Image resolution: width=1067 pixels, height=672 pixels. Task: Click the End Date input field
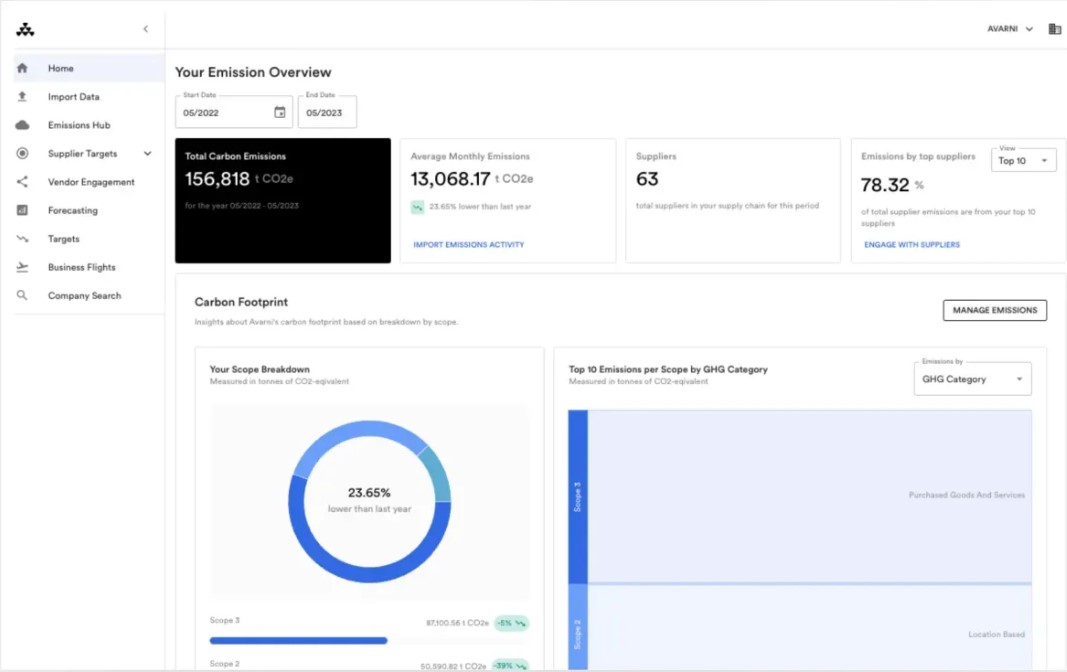[327, 113]
